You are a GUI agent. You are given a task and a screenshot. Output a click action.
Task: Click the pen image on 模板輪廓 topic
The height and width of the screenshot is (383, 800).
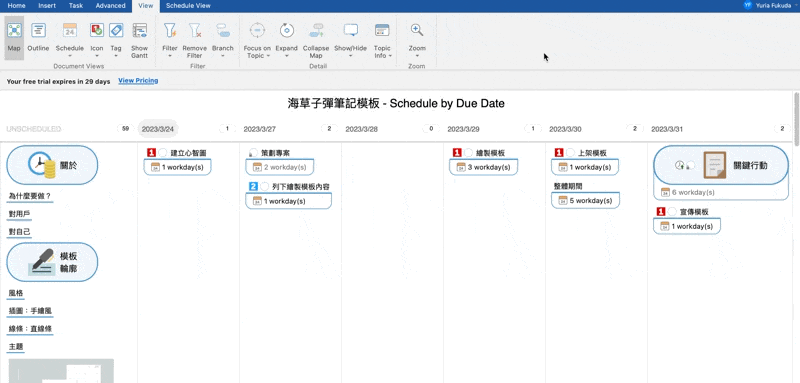[41, 262]
